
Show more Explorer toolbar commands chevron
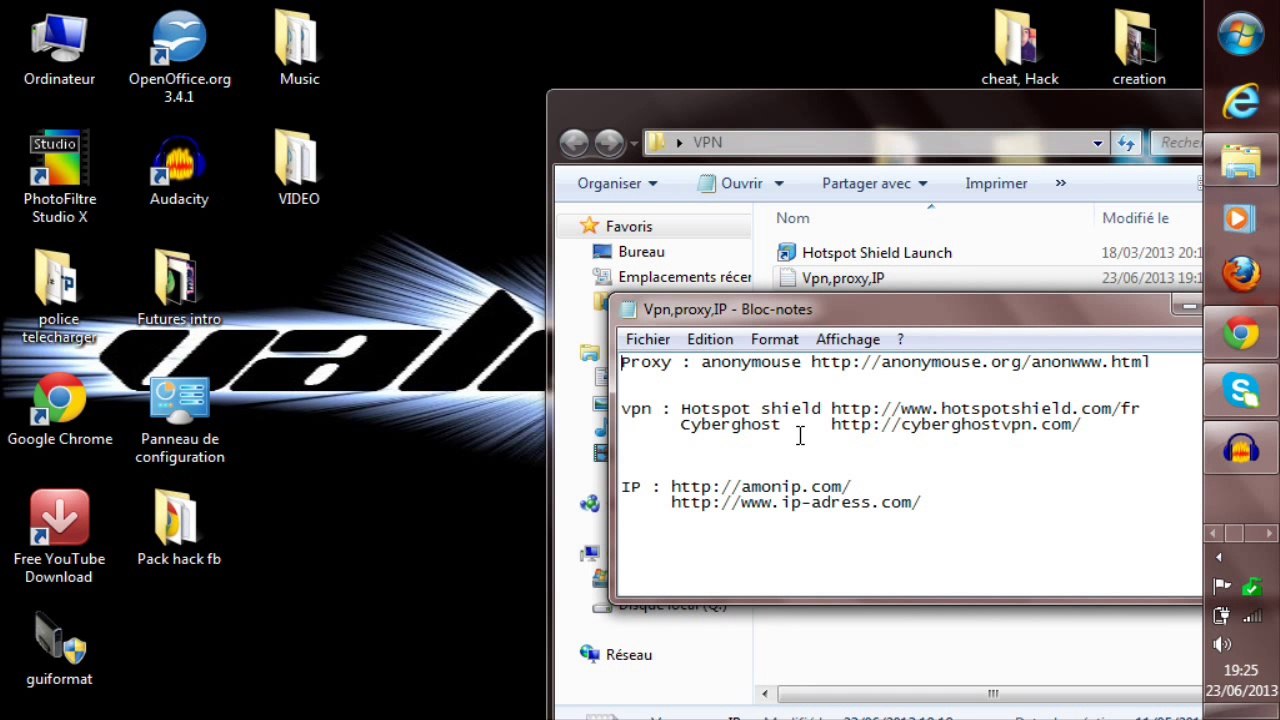click(x=1060, y=183)
